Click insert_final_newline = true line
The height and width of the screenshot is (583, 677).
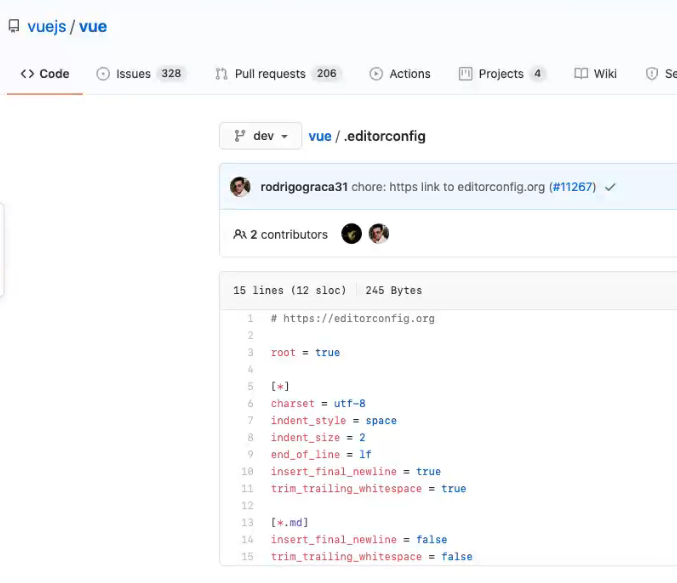[x=356, y=472]
